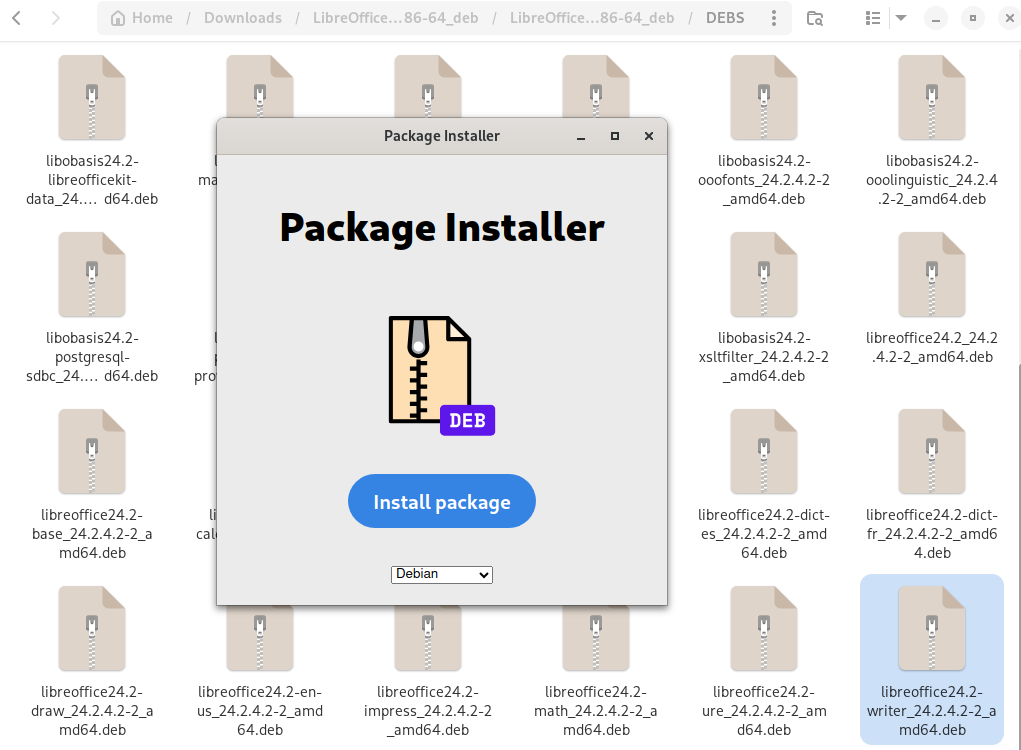
Task: Maximize the Files window
Action: coord(973,18)
